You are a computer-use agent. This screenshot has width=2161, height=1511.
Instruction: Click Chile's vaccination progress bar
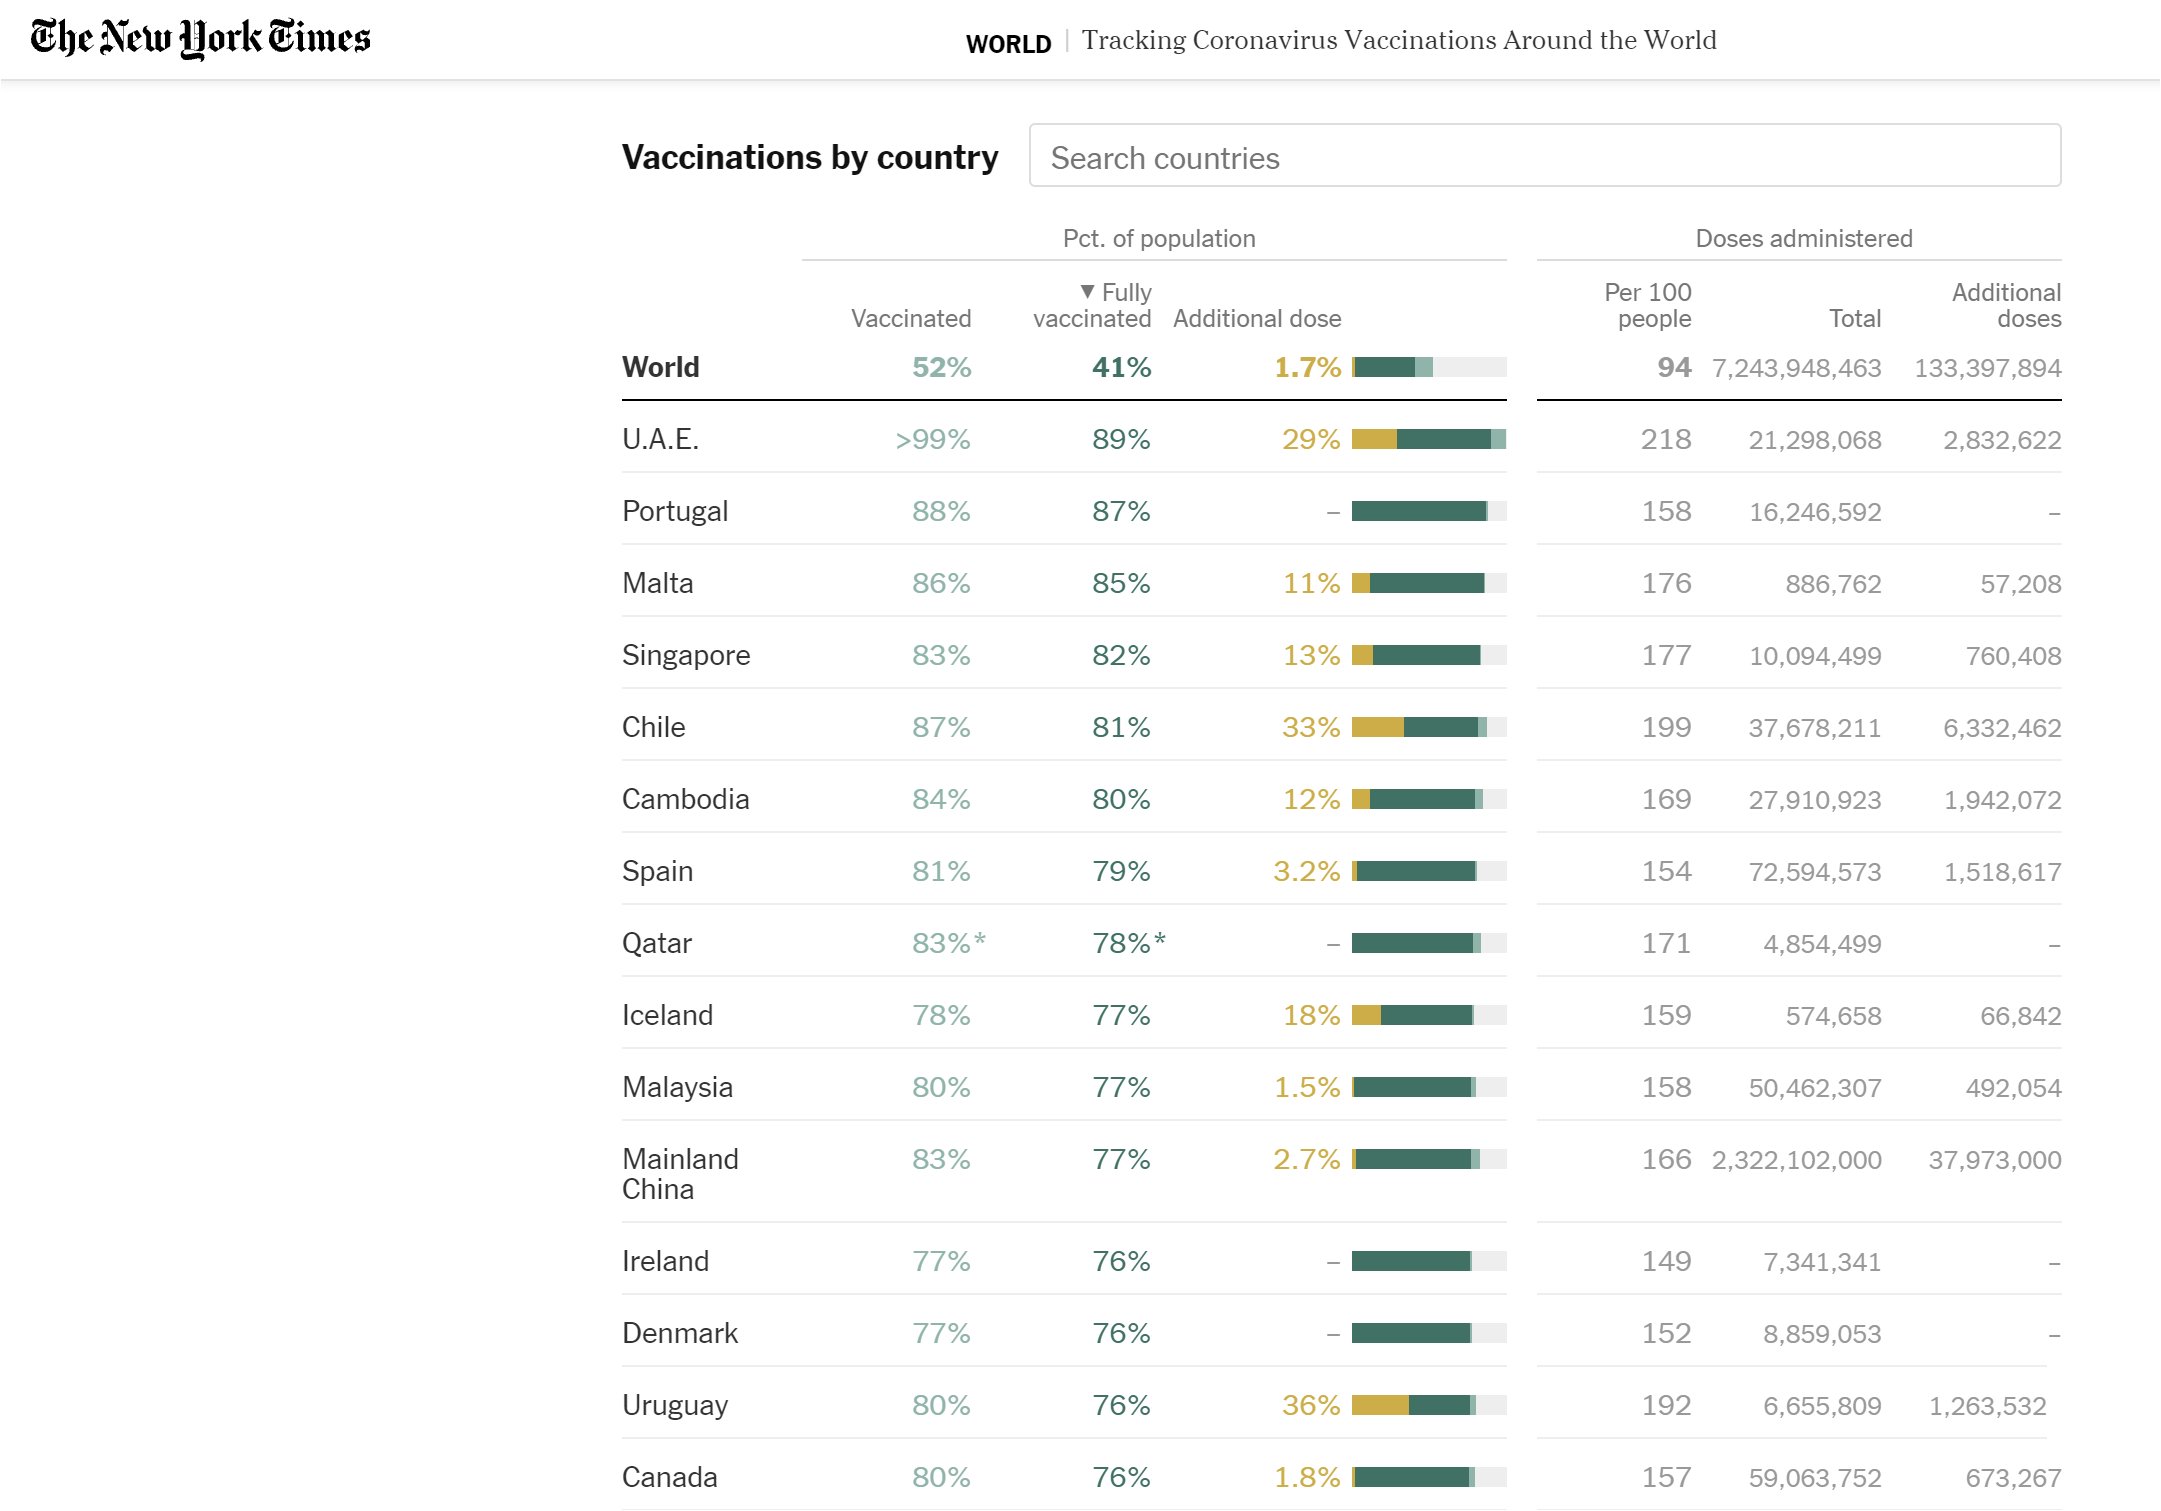1428,727
